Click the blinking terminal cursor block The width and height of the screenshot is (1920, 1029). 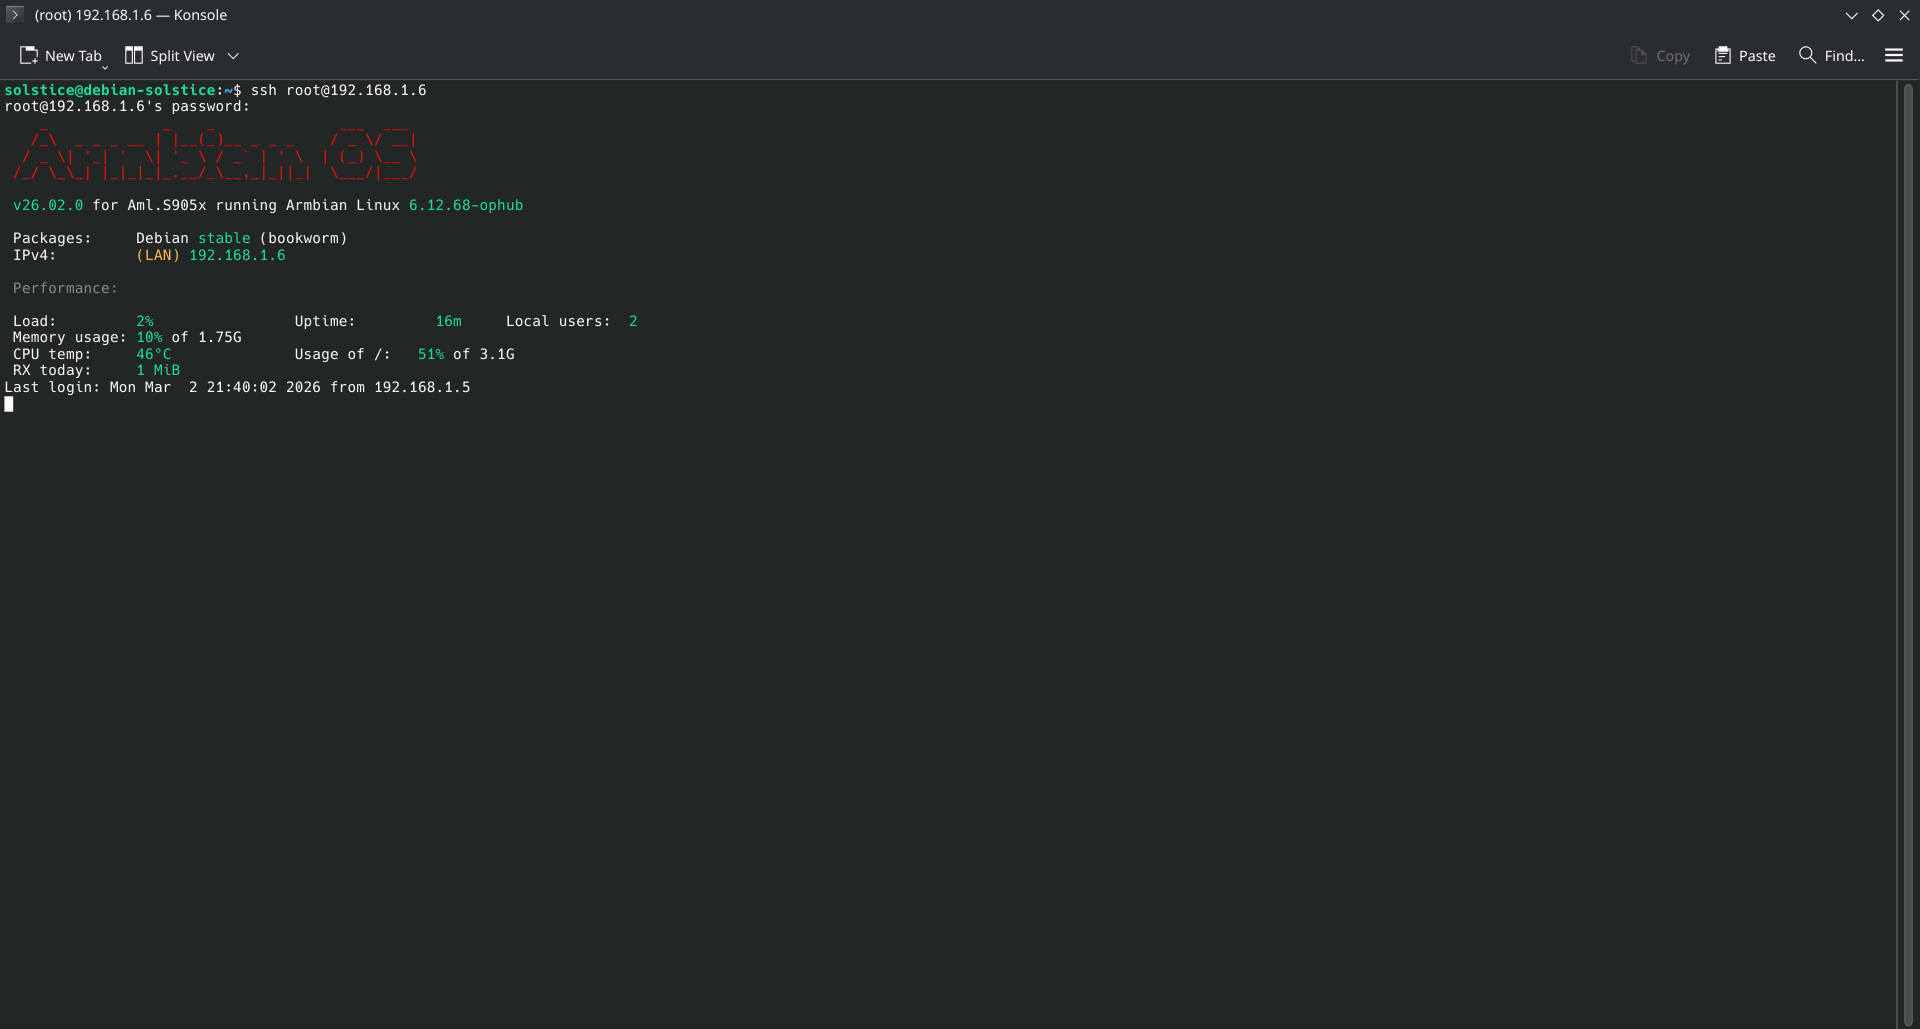click(9, 404)
